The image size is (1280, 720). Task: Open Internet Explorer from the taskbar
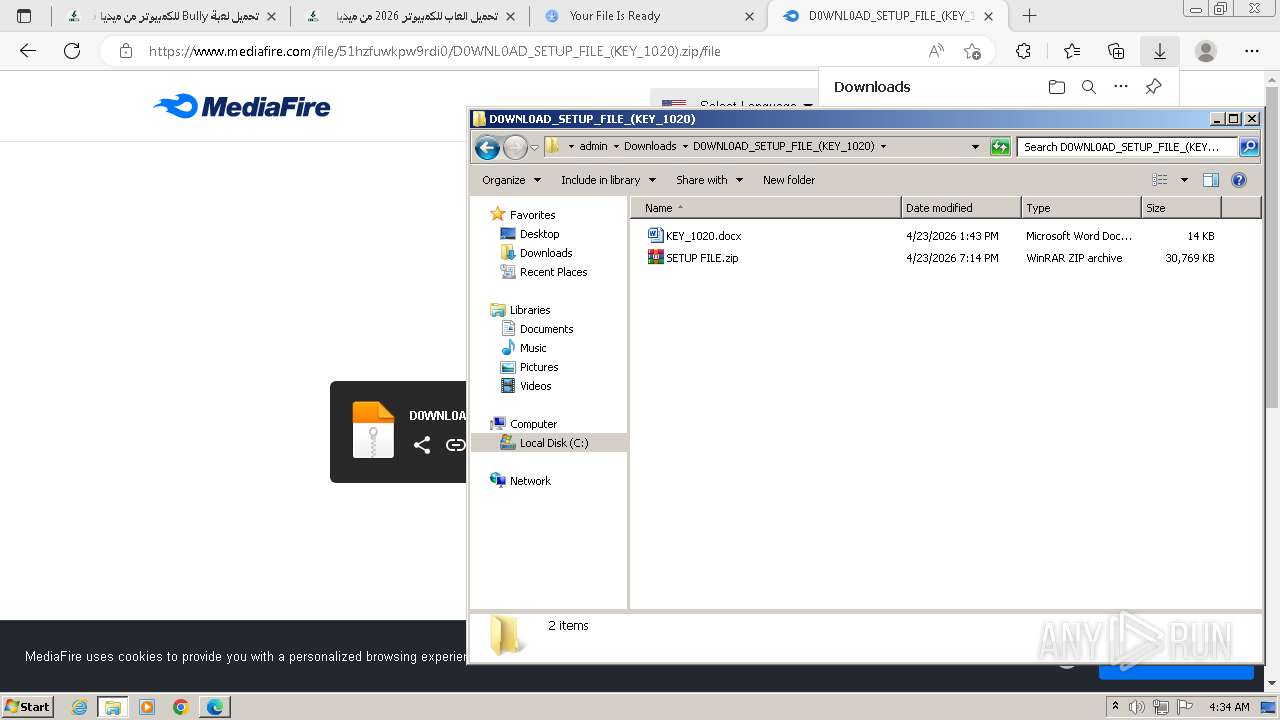[x=80, y=707]
